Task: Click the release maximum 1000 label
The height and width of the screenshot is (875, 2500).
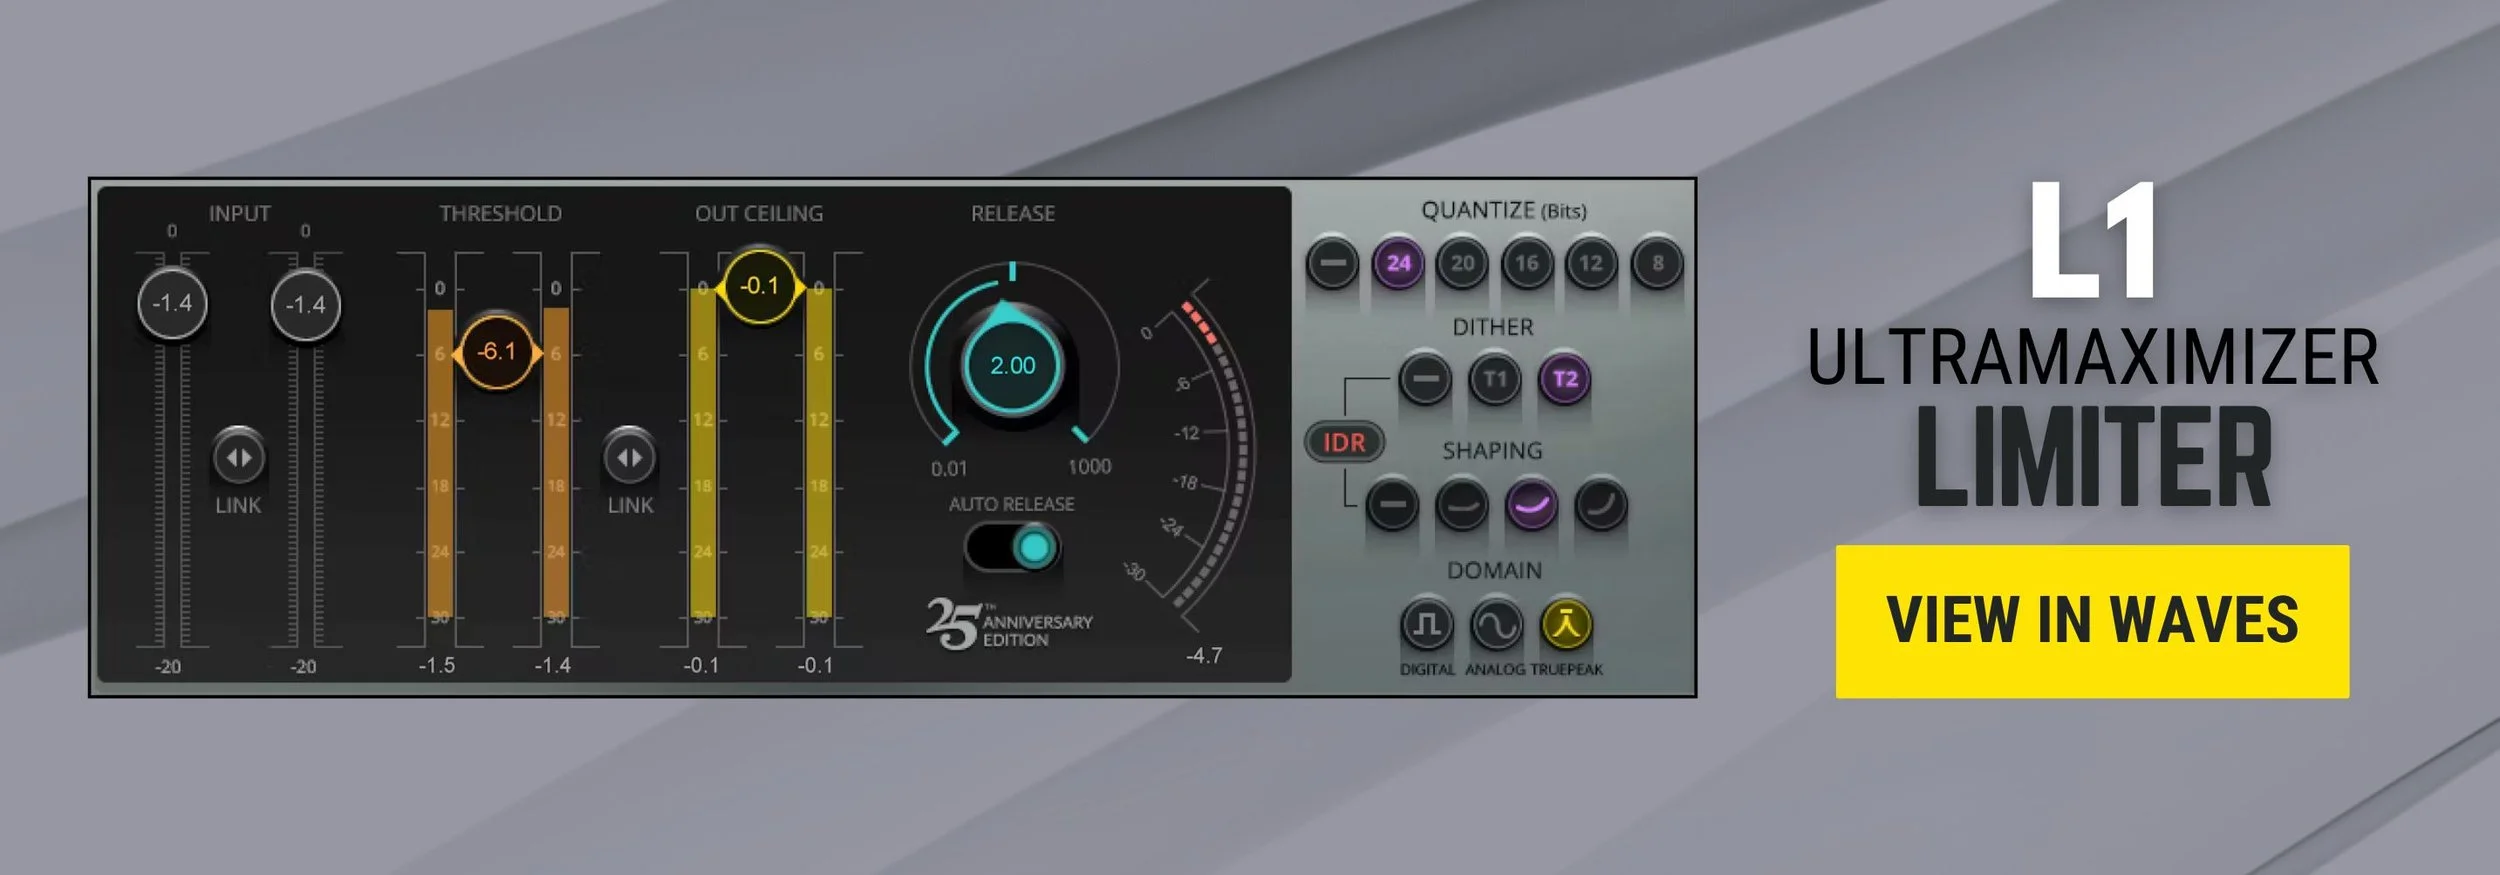Action: [1089, 466]
